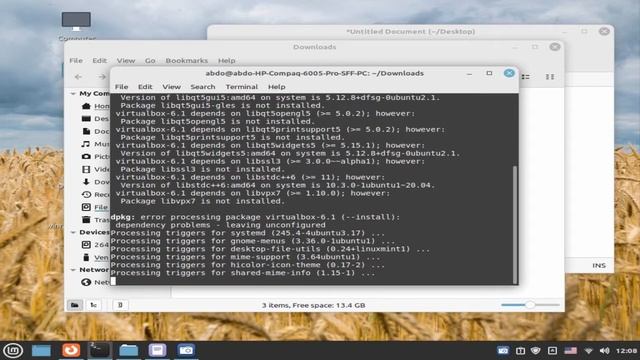The image size is (640, 360).
Task: Click the 'Package libssl3 is not installed.' line
Action: tap(202, 169)
